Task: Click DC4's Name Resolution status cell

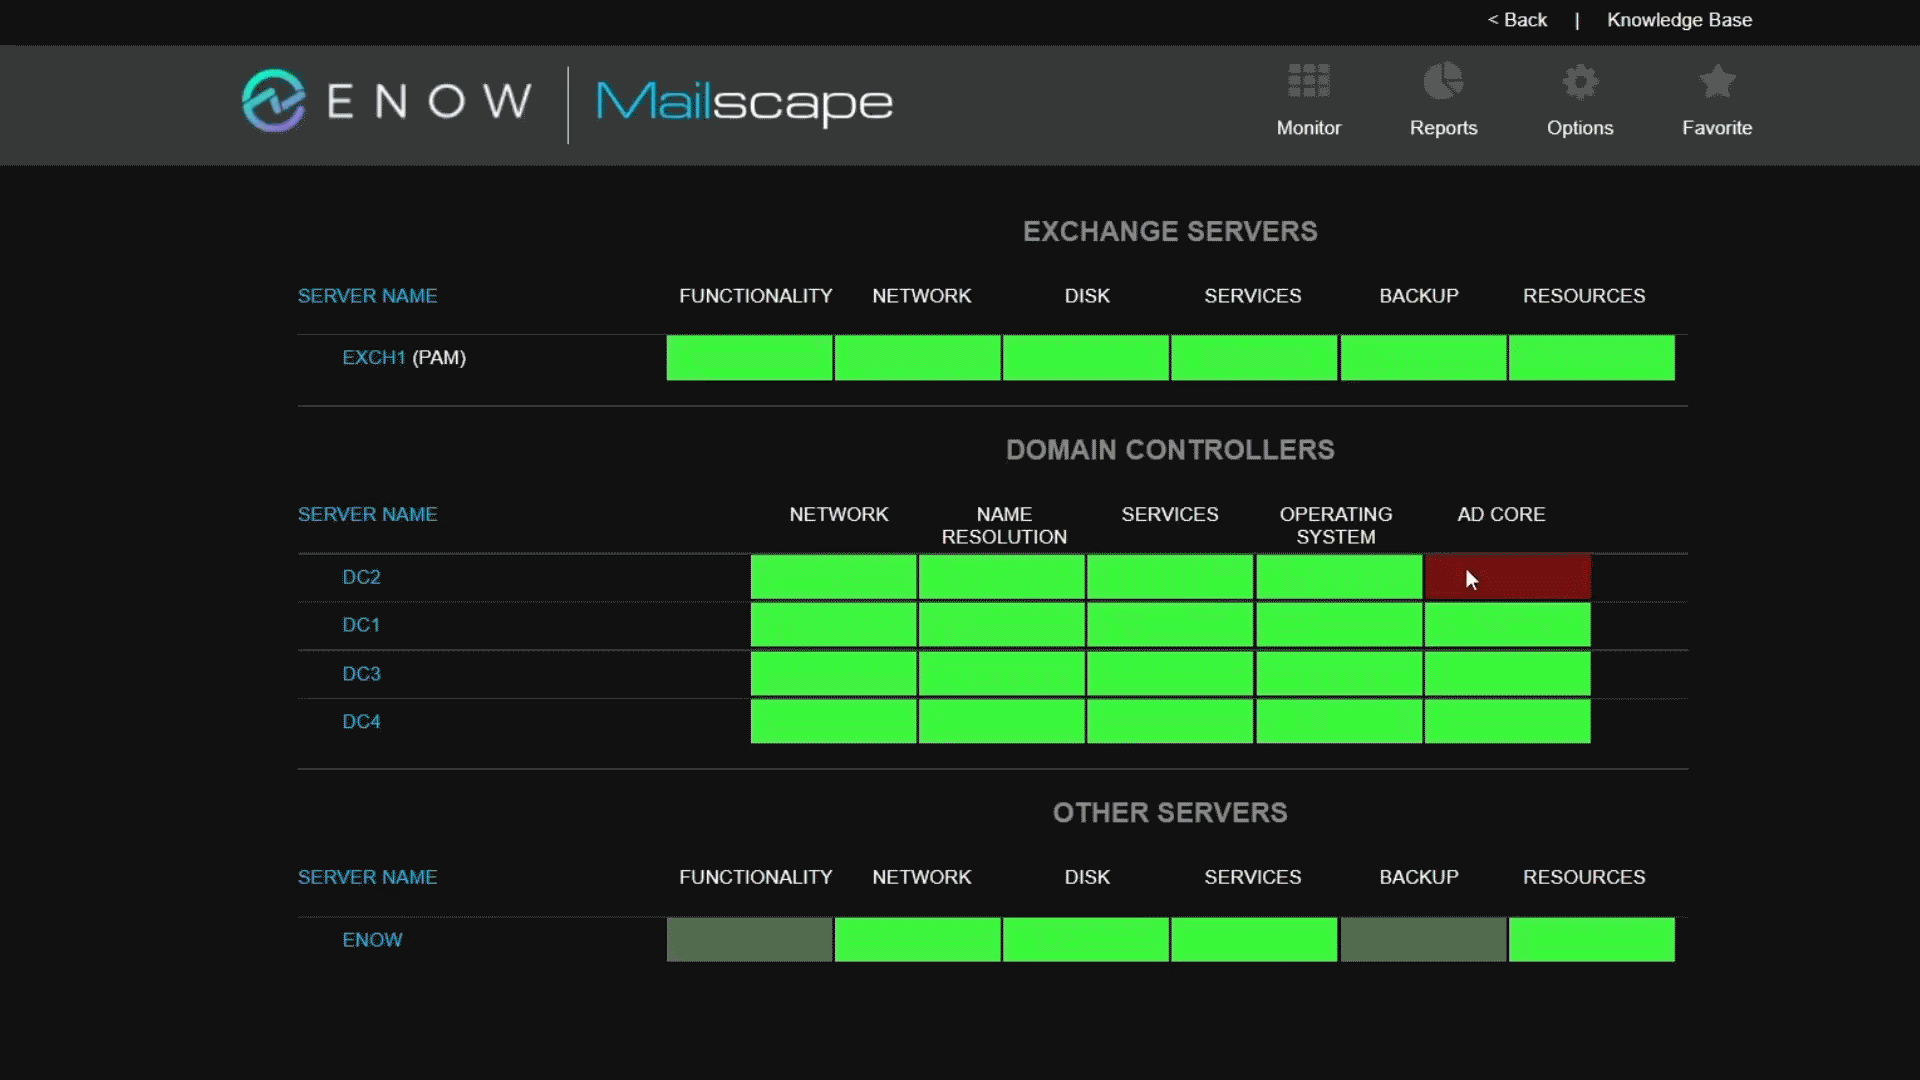Action: 1001,722
